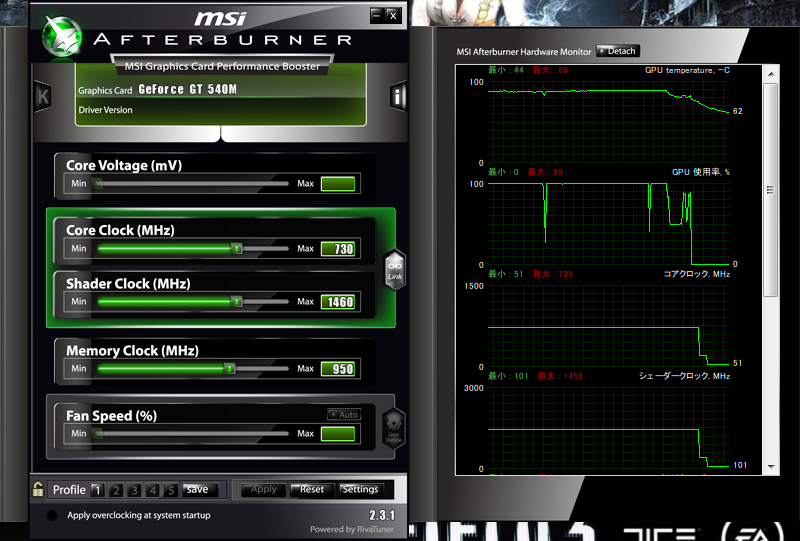Click the Shader Clock slider handle
800x541 pixels.
236,302
